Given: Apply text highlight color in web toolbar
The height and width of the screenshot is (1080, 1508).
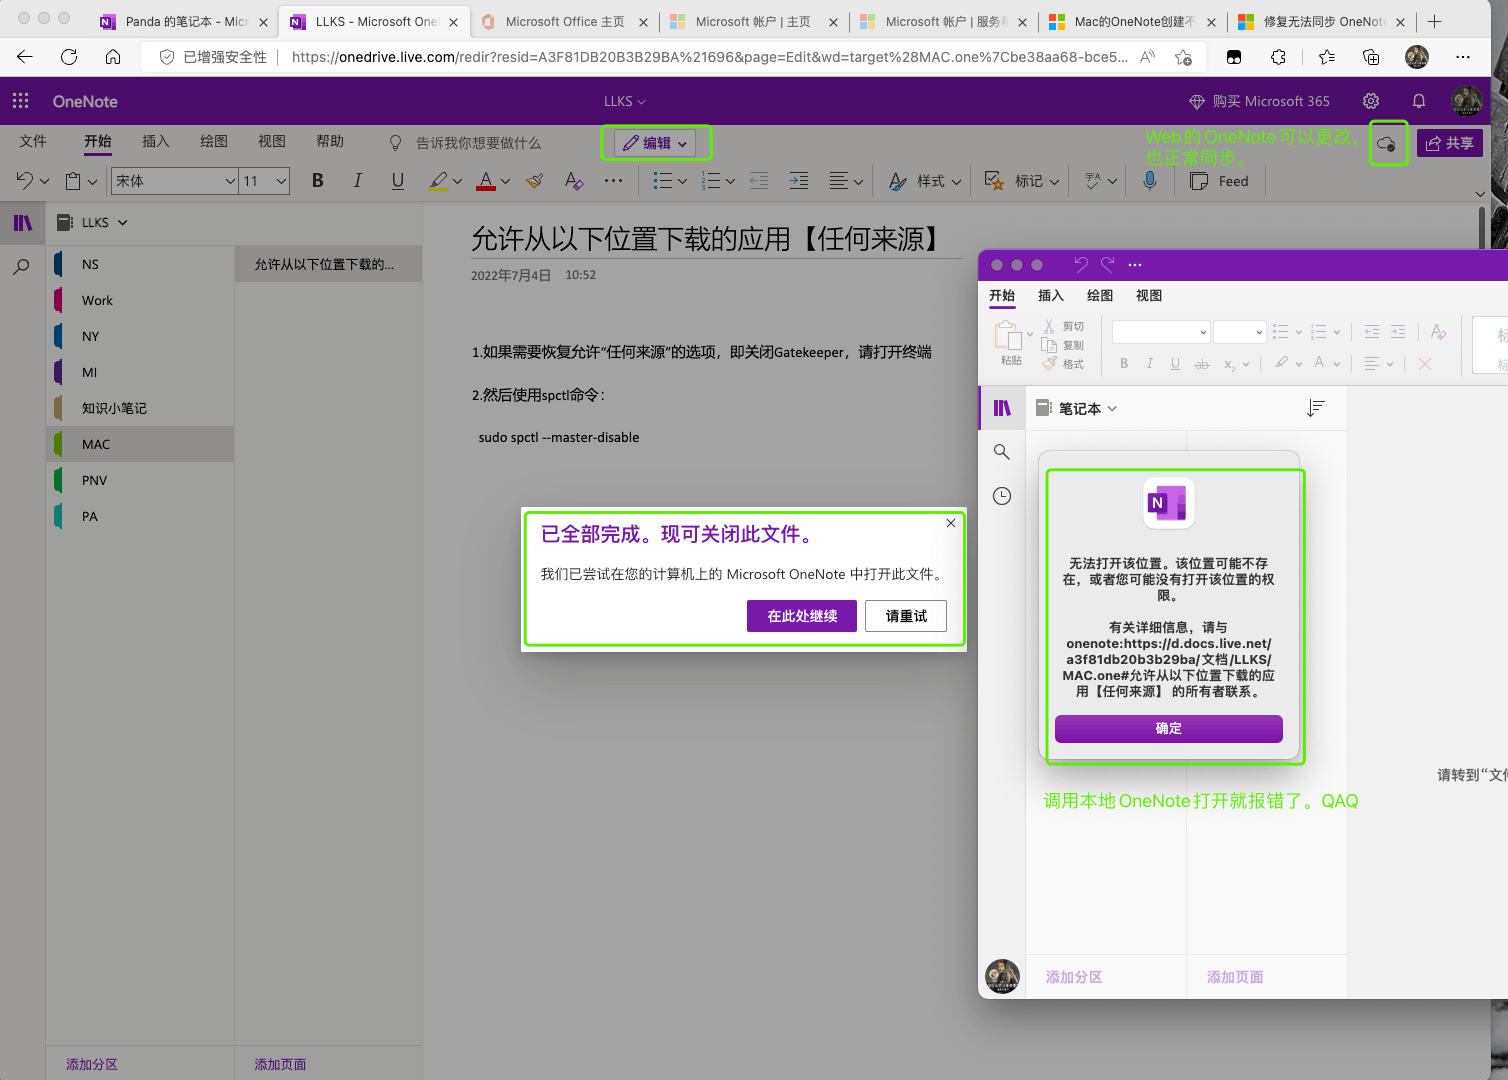Looking at the screenshot, I should [438, 181].
